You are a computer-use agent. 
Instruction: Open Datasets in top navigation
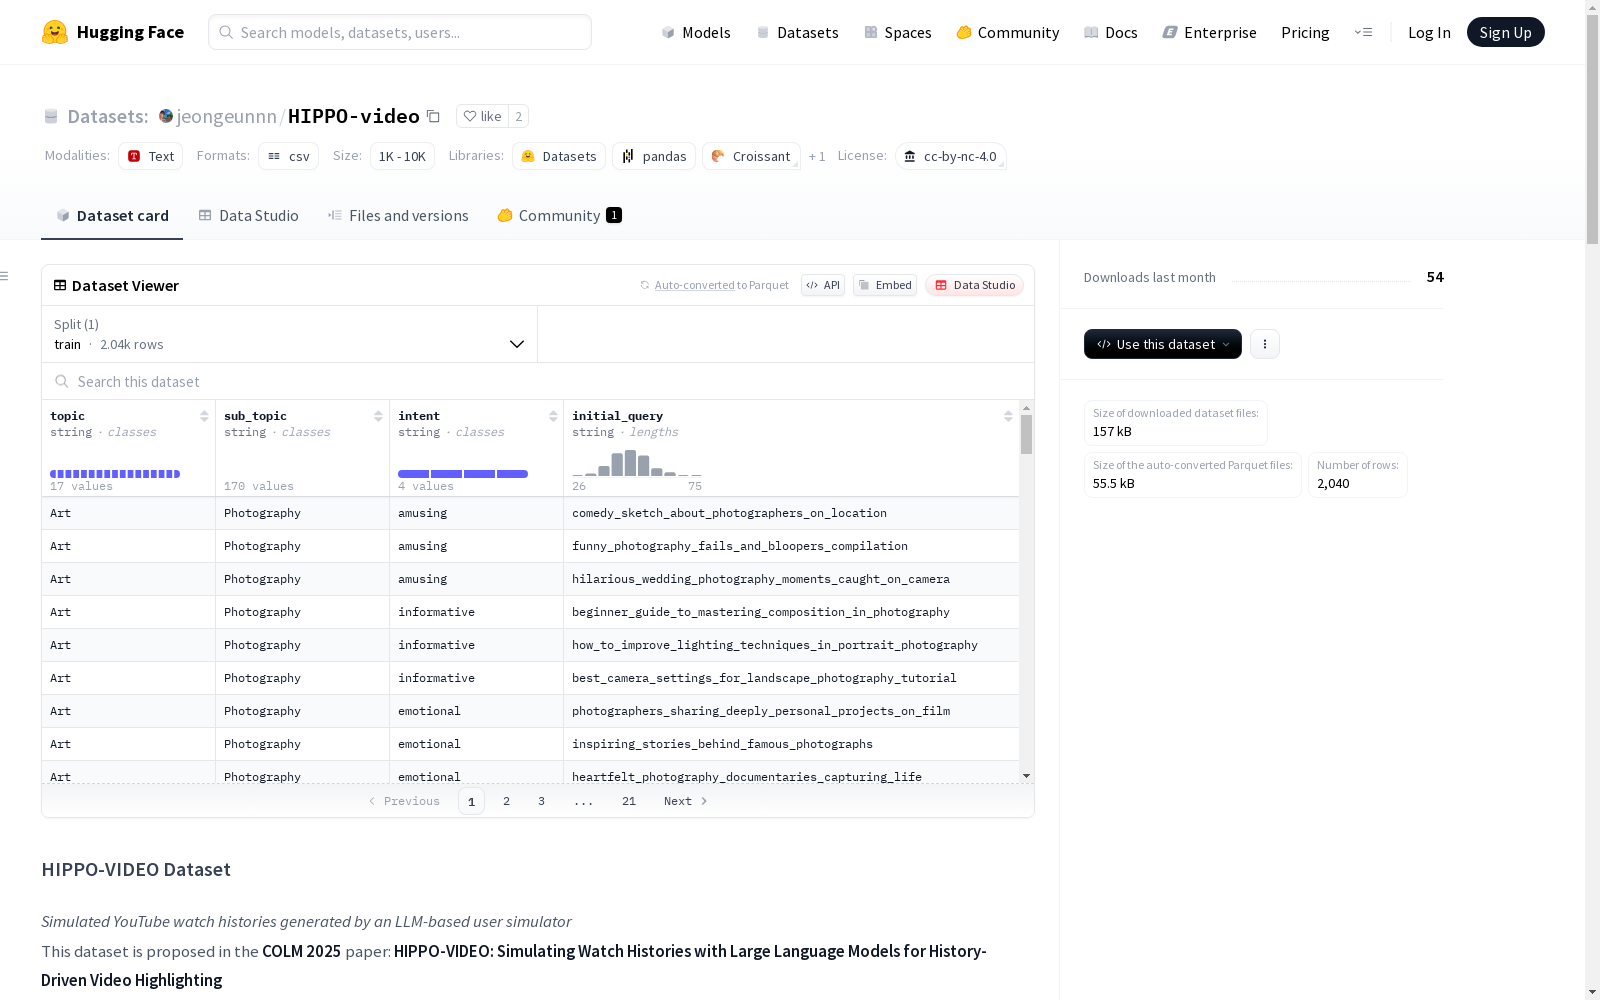(x=797, y=32)
